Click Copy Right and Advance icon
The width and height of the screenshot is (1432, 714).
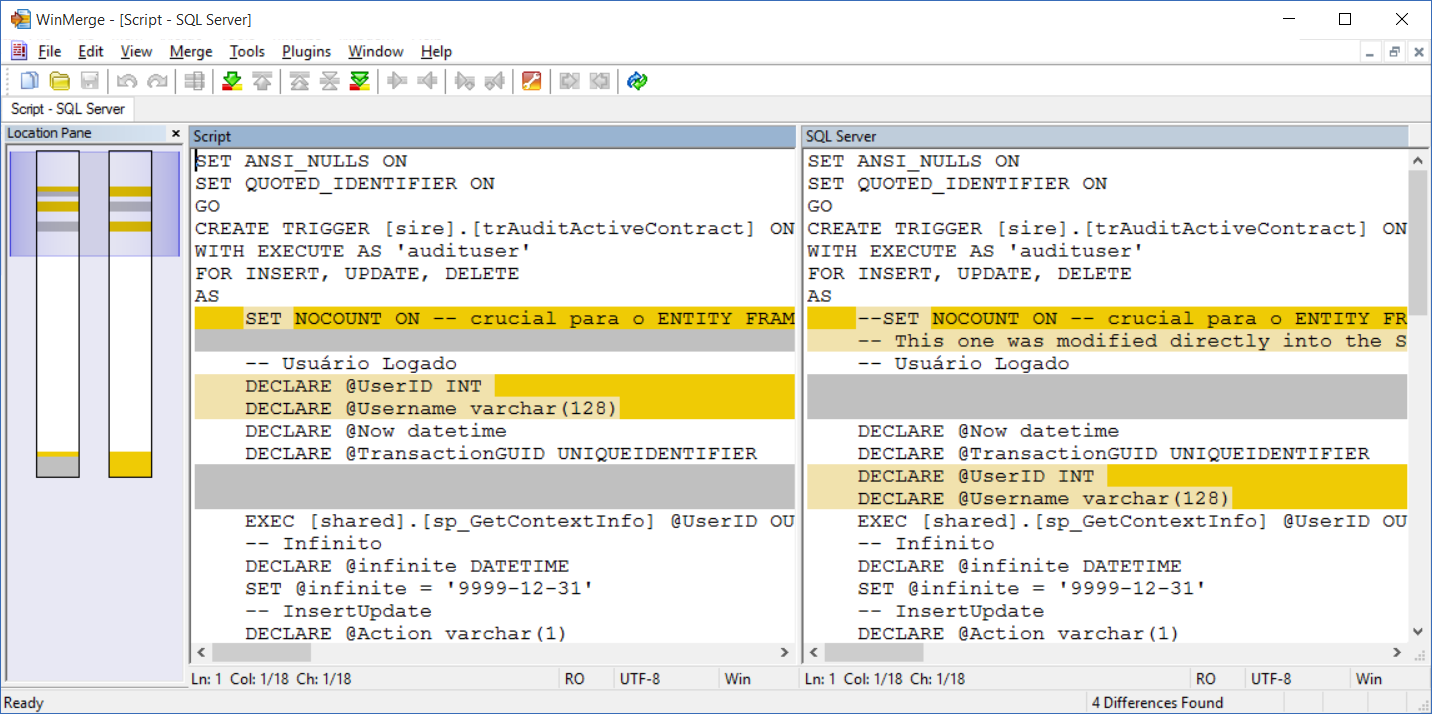[464, 82]
